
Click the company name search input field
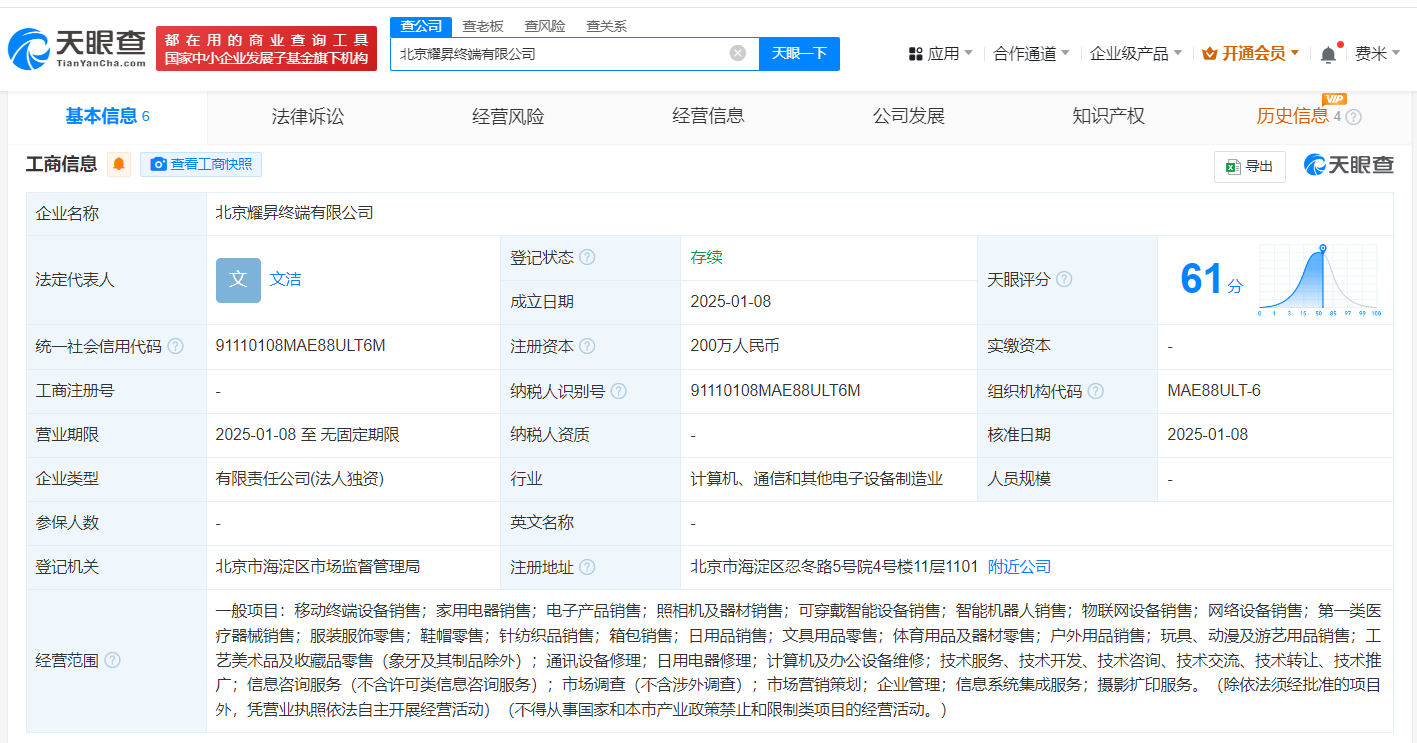click(x=560, y=54)
